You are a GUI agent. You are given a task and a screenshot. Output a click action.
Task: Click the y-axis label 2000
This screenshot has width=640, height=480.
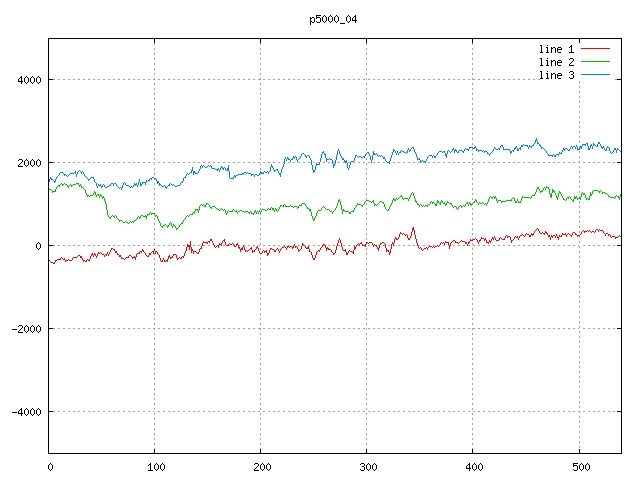[29, 163]
